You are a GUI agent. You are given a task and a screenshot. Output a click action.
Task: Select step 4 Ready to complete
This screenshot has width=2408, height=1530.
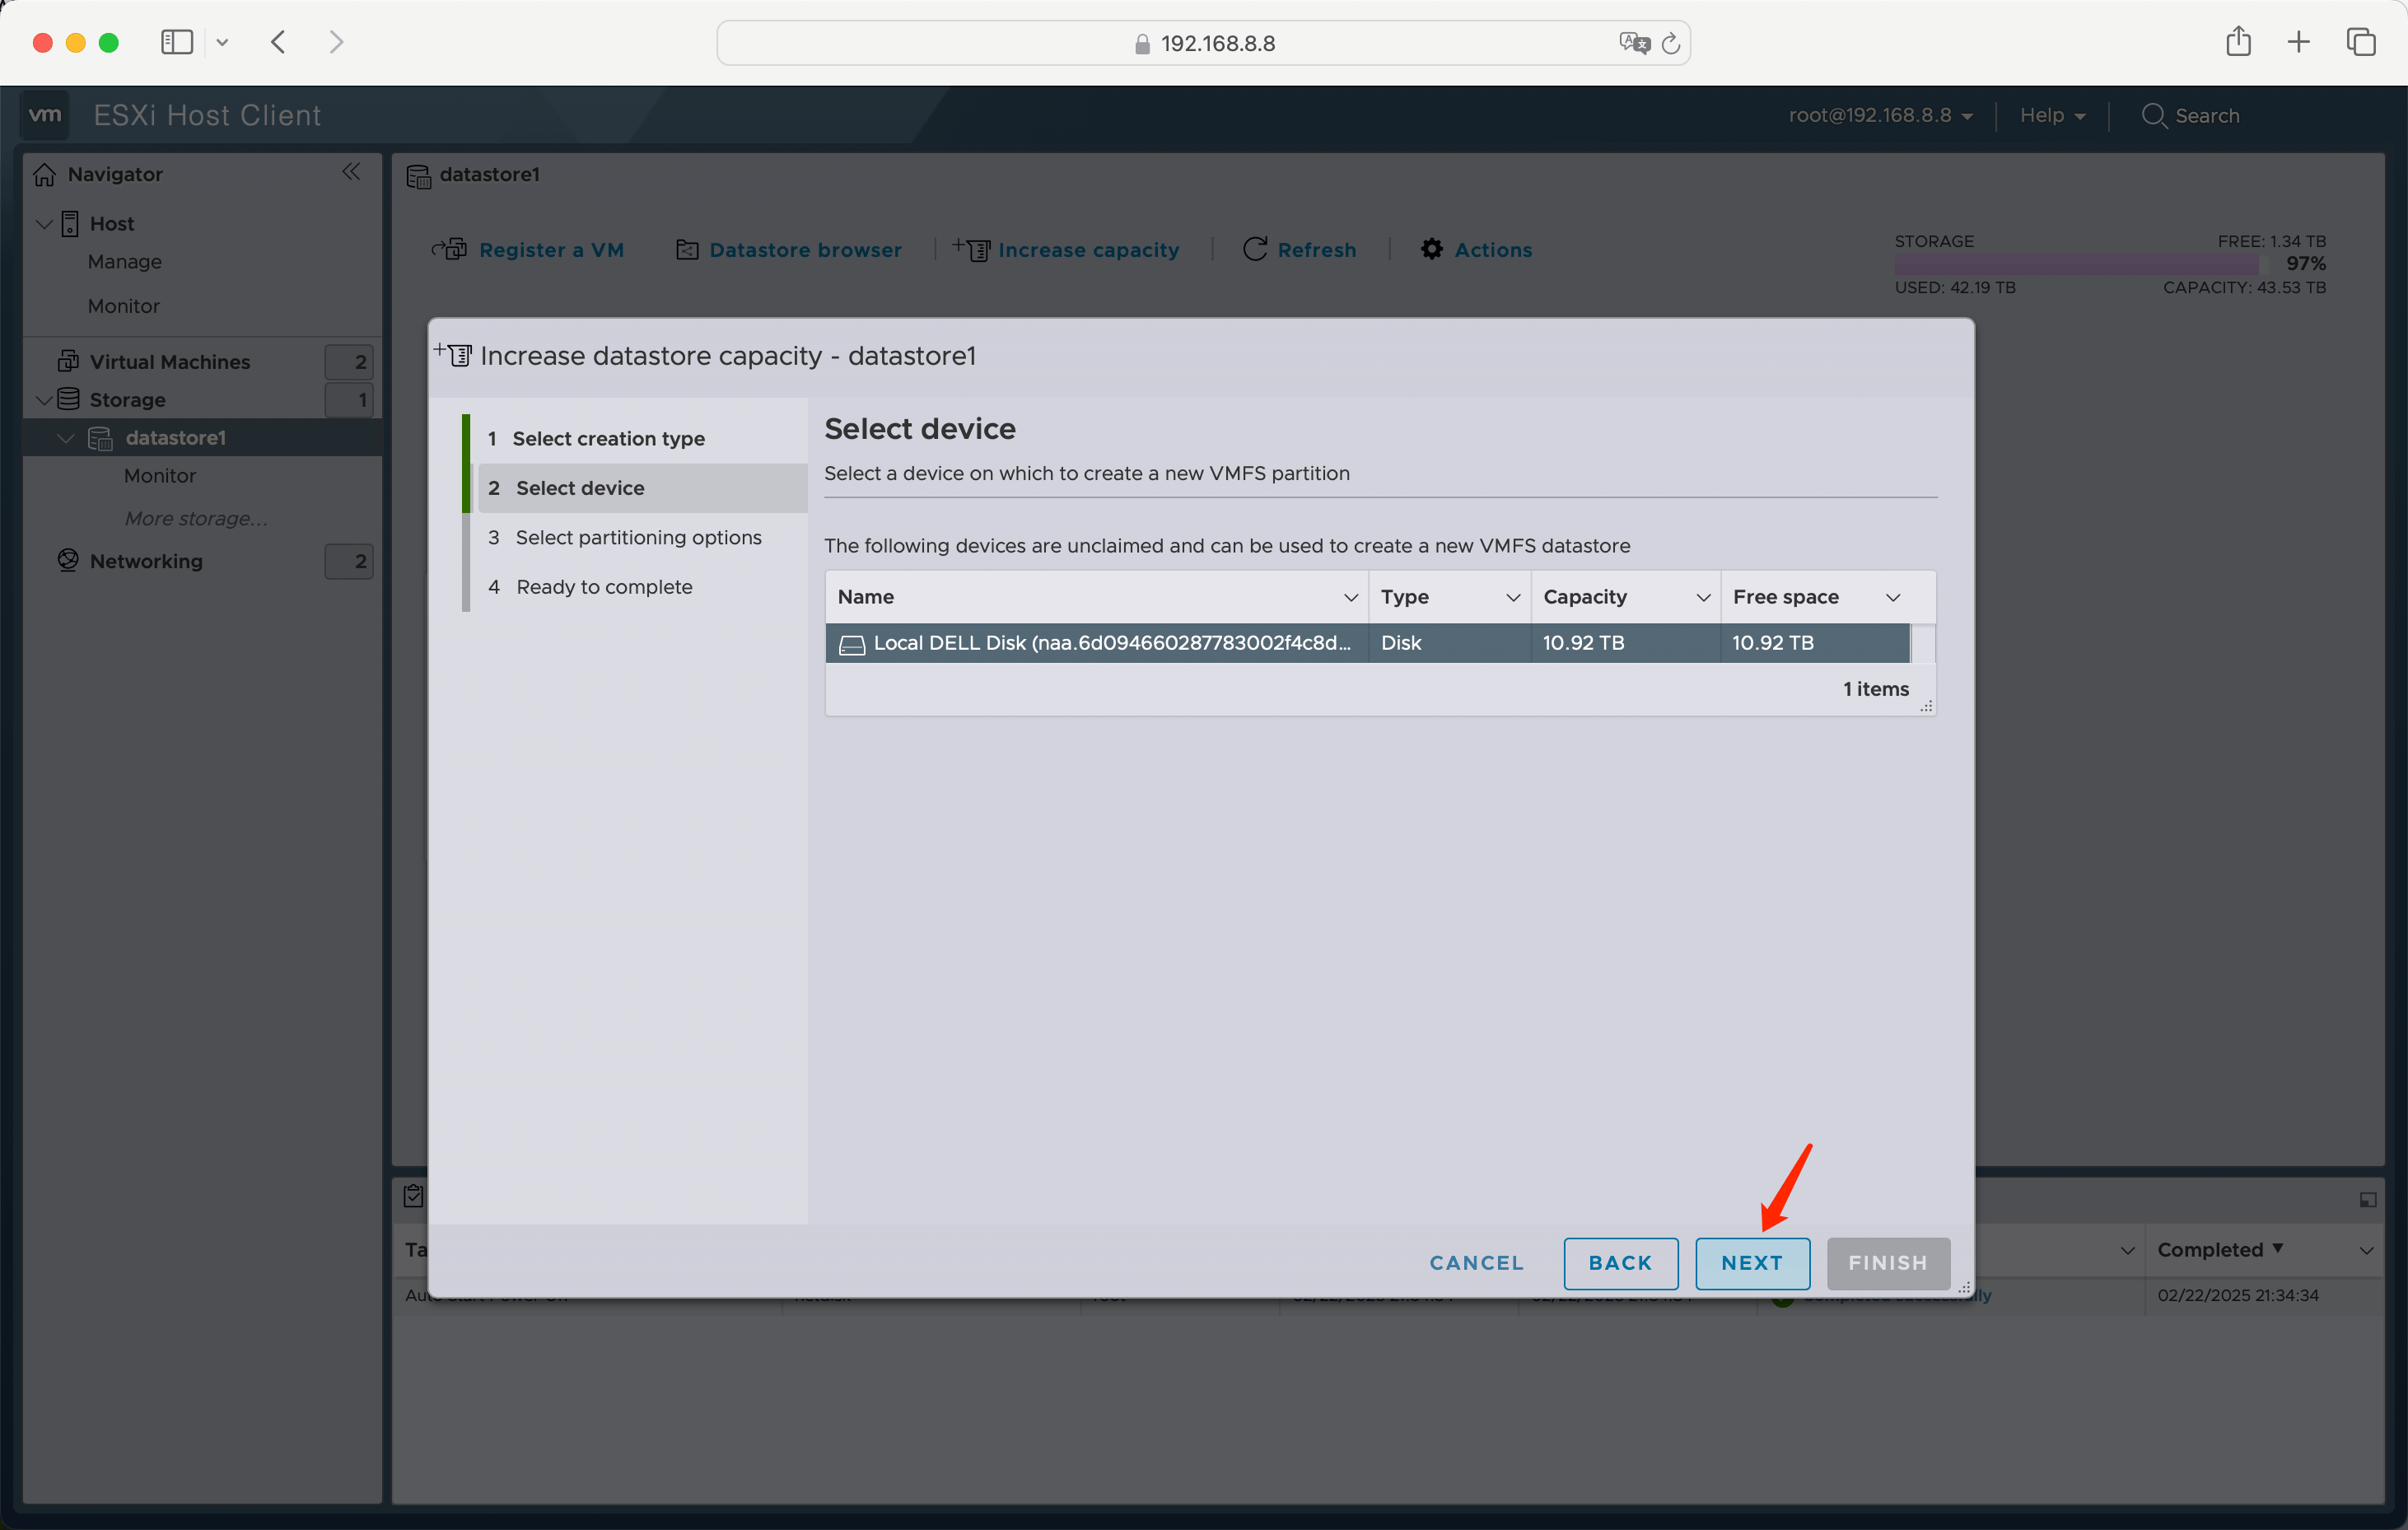pos(590,587)
